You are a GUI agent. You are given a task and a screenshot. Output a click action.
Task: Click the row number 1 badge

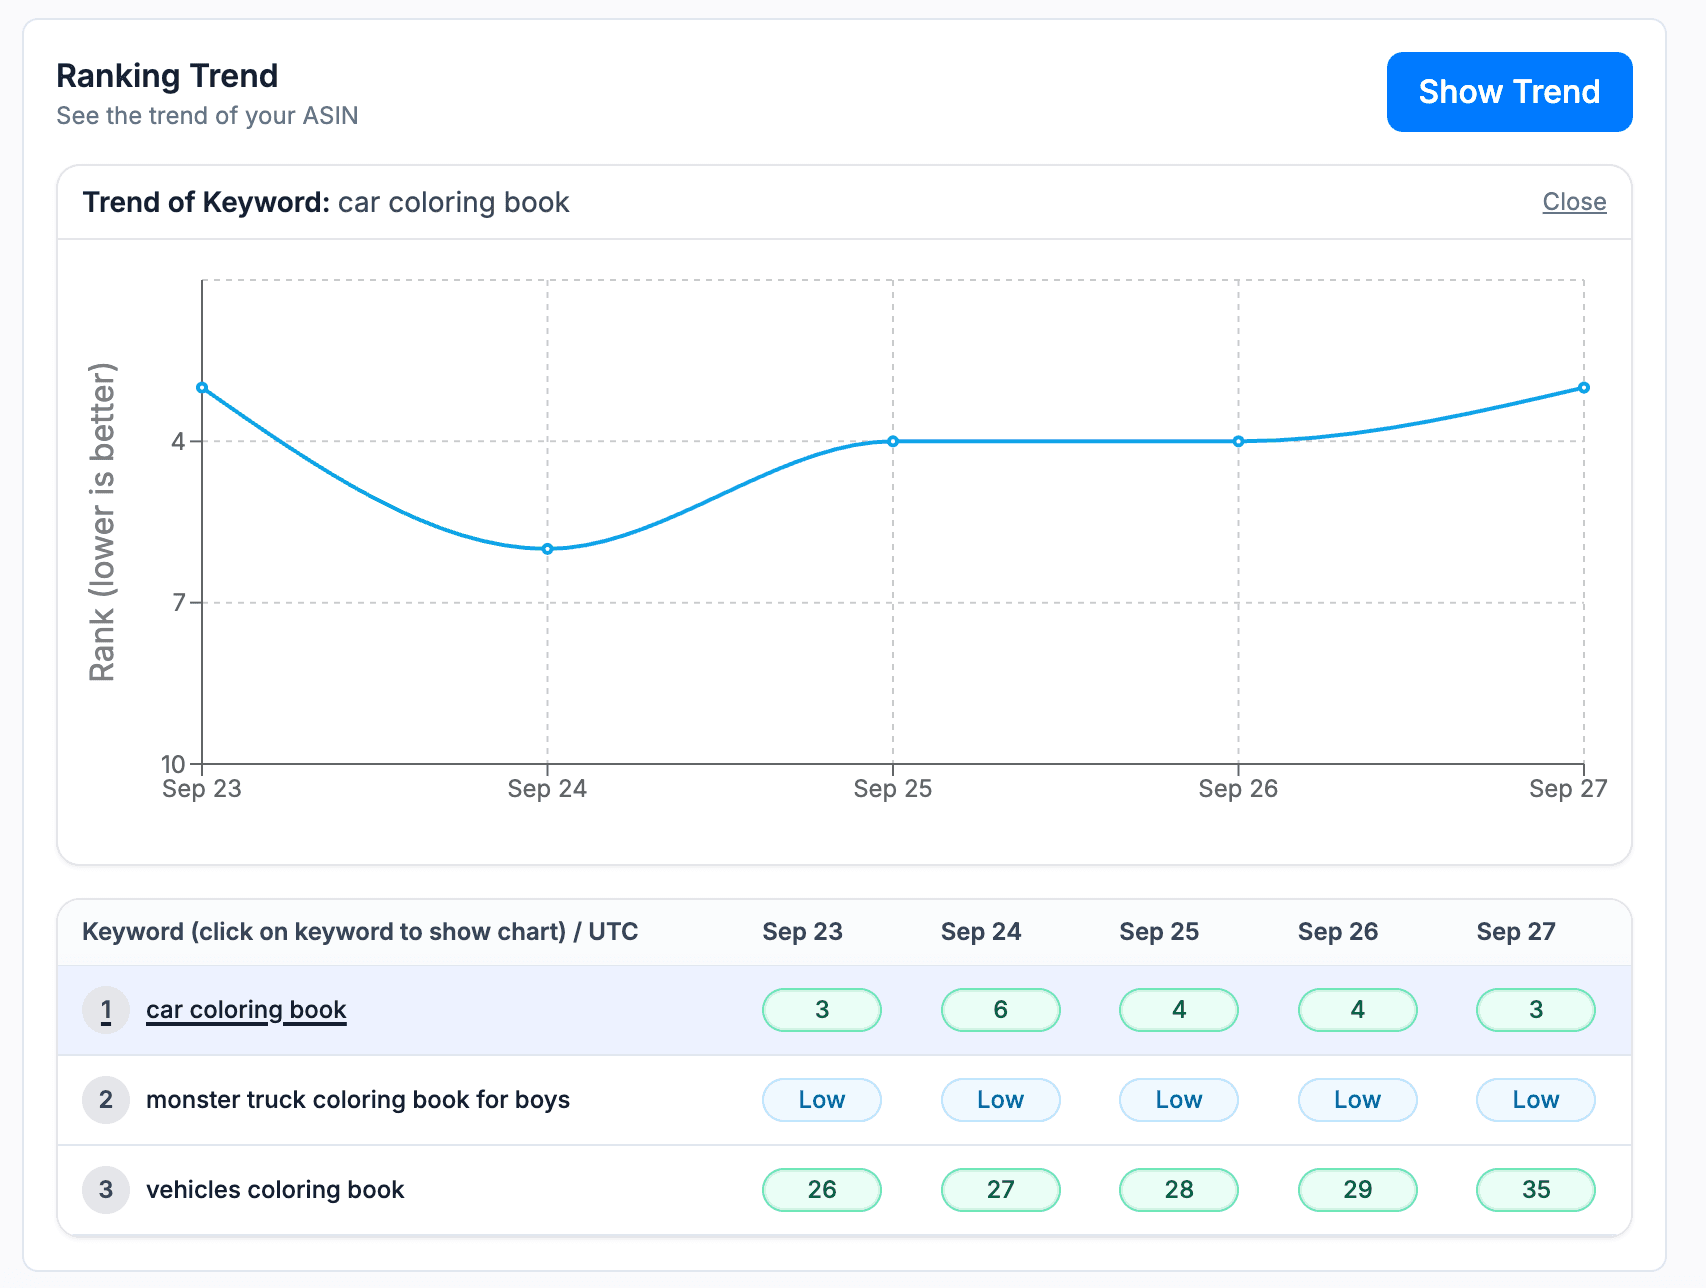click(106, 1010)
